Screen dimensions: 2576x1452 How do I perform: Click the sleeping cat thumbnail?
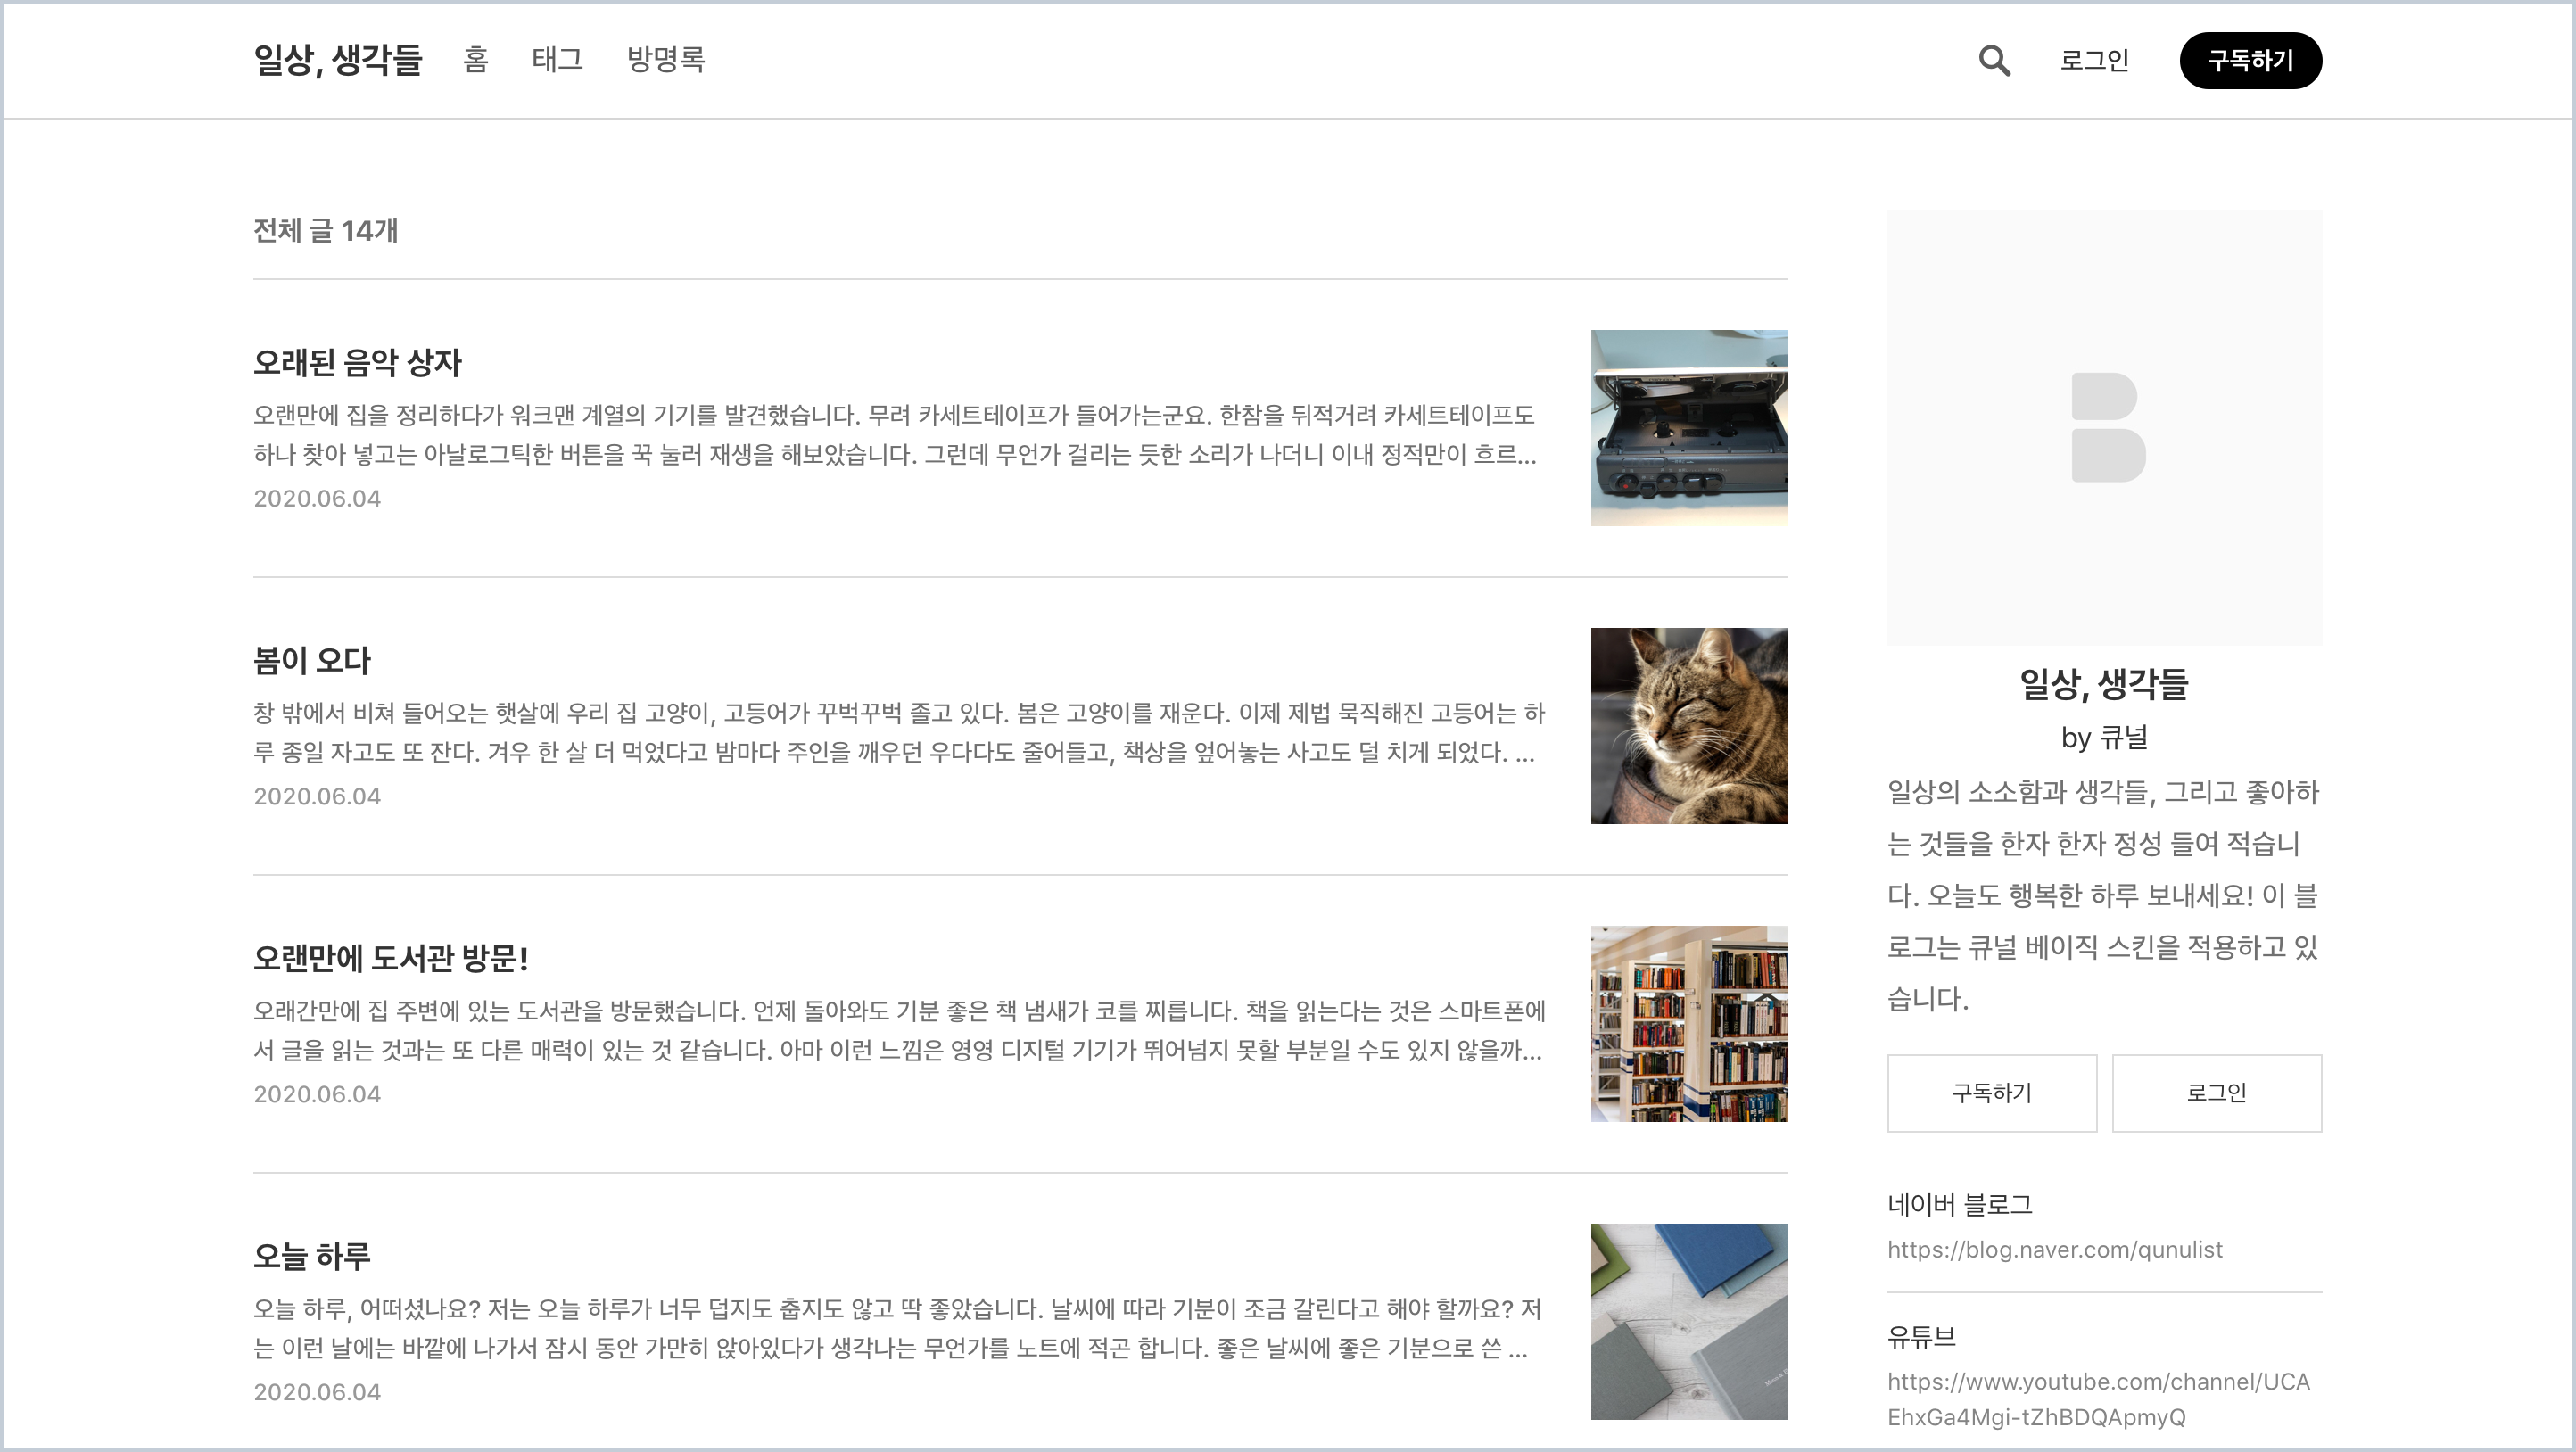(1688, 726)
